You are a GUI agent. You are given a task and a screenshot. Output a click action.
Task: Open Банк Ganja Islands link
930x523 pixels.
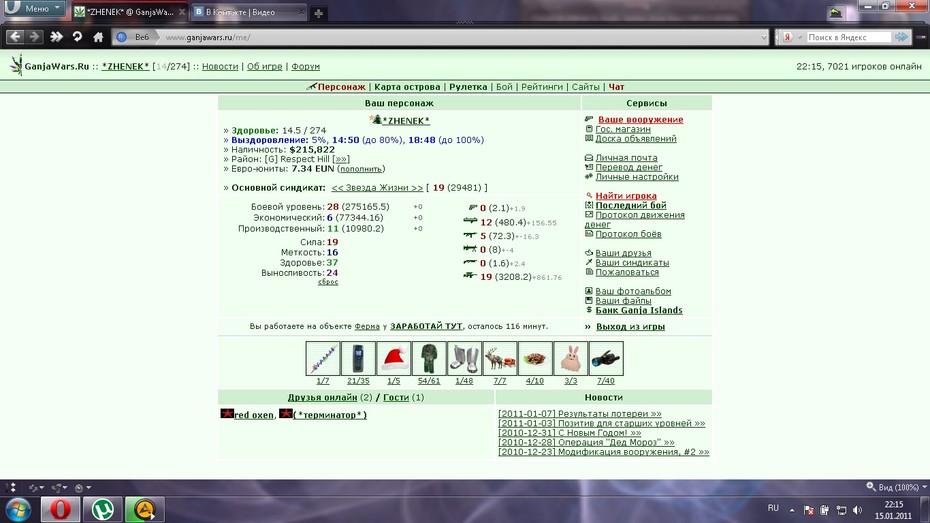[x=639, y=310]
